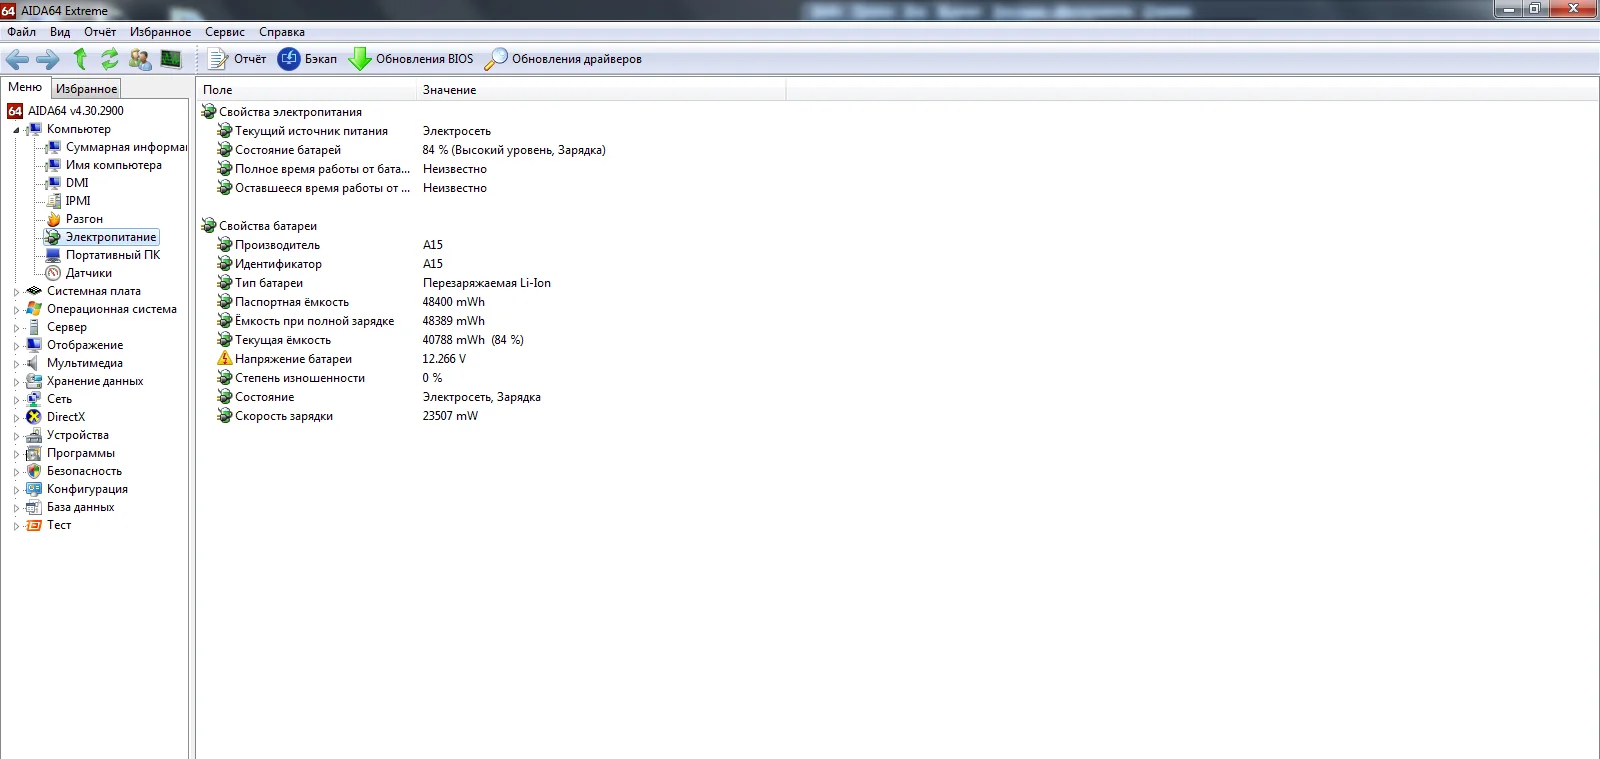Expand the Хранение данных node
Image resolution: width=1600 pixels, height=759 pixels.
(x=16, y=382)
